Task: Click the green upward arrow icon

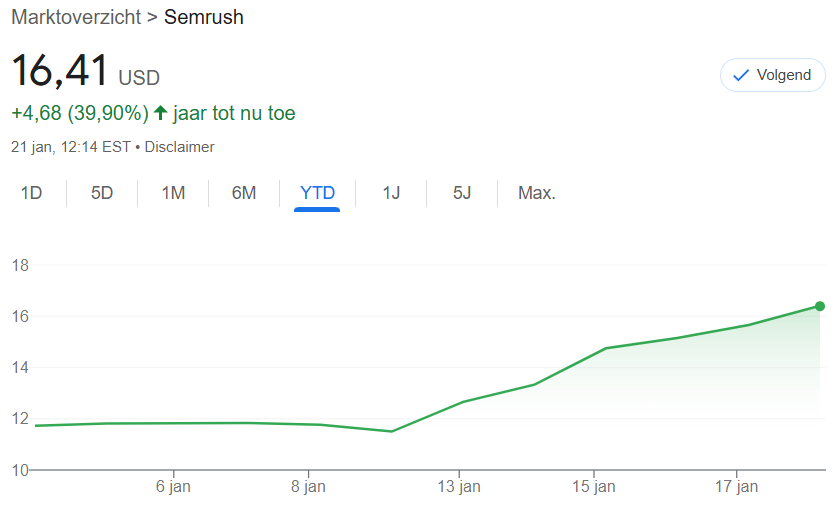Action: pyautogui.click(x=160, y=113)
